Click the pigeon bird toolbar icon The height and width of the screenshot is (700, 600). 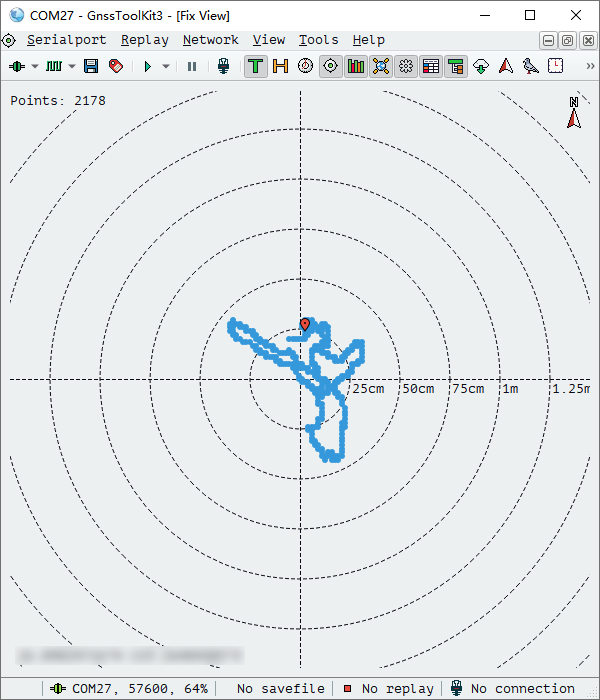(x=530, y=67)
